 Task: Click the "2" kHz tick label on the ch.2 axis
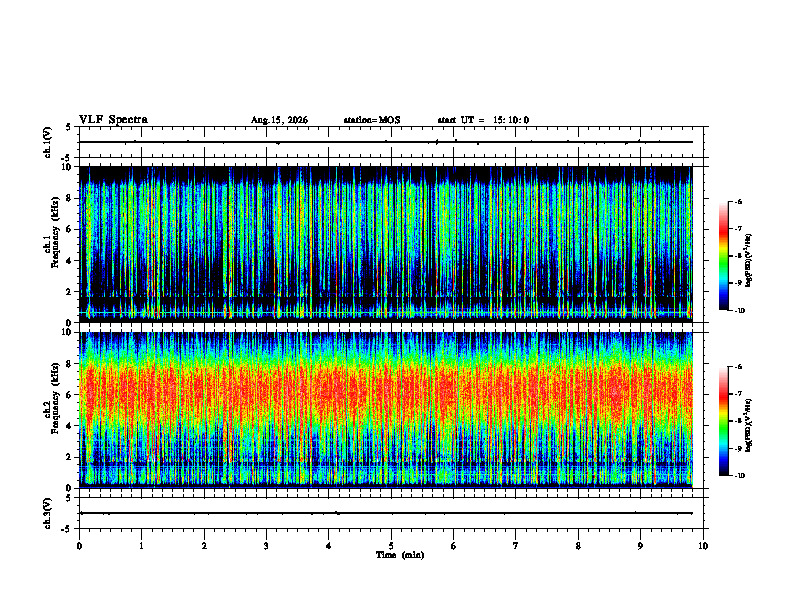click(69, 457)
